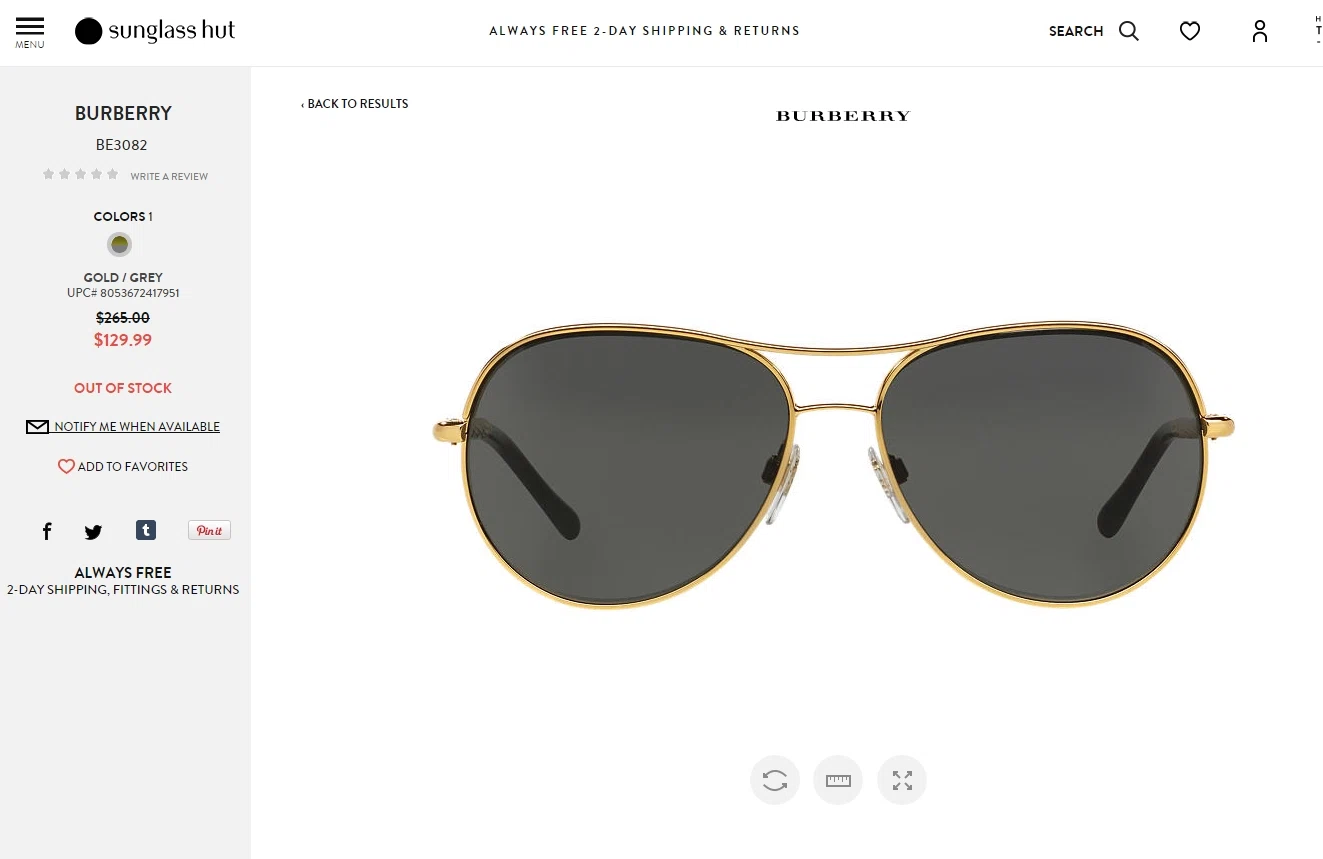Pin the product with Pin it

(x=209, y=530)
